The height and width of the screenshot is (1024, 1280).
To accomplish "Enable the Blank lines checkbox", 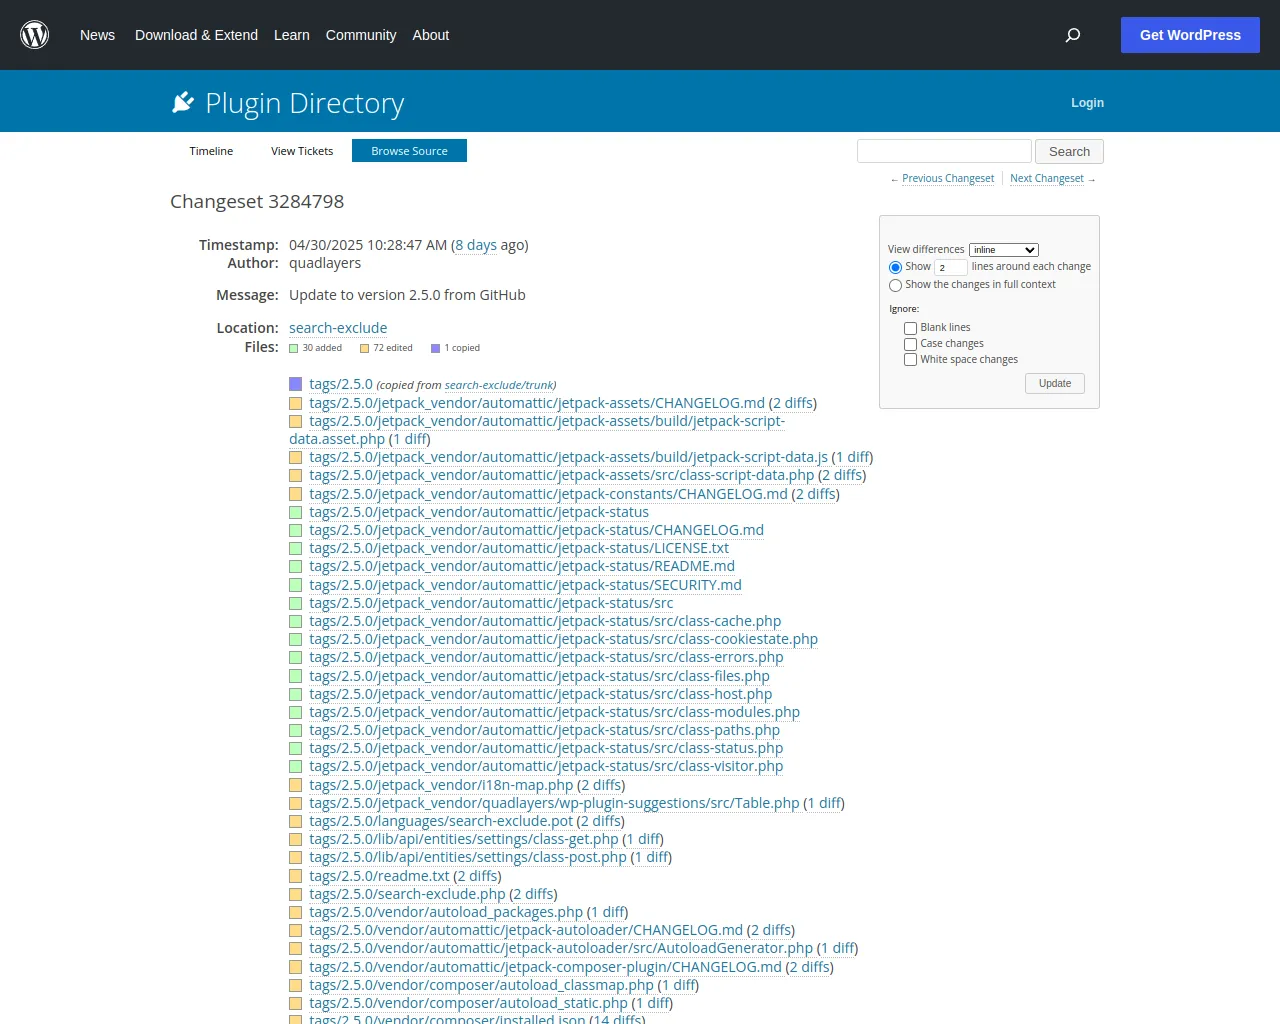I will coord(910,328).
